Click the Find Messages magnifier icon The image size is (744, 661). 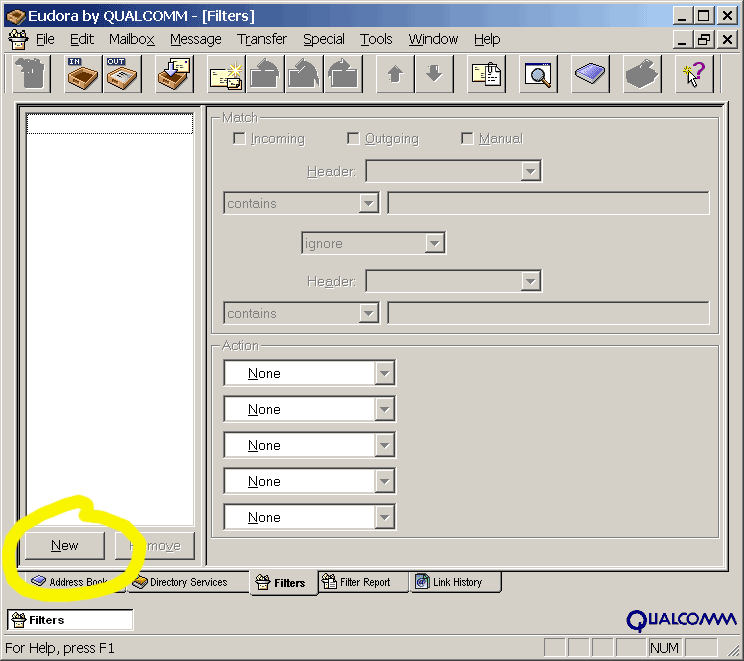point(538,74)
